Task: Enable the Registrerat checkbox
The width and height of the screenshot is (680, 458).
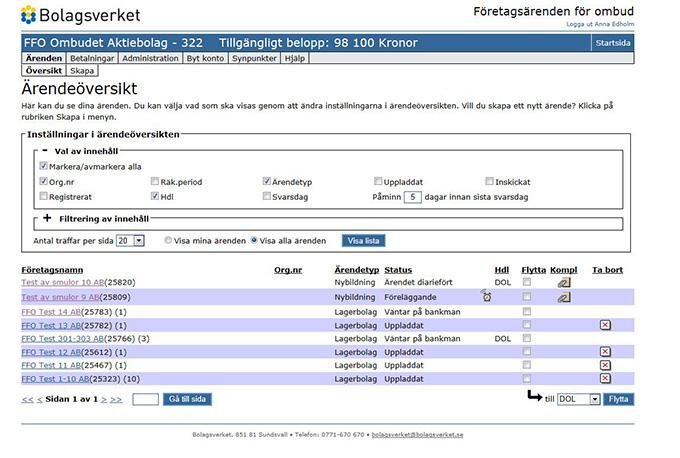Action: (x=43, y=196)
